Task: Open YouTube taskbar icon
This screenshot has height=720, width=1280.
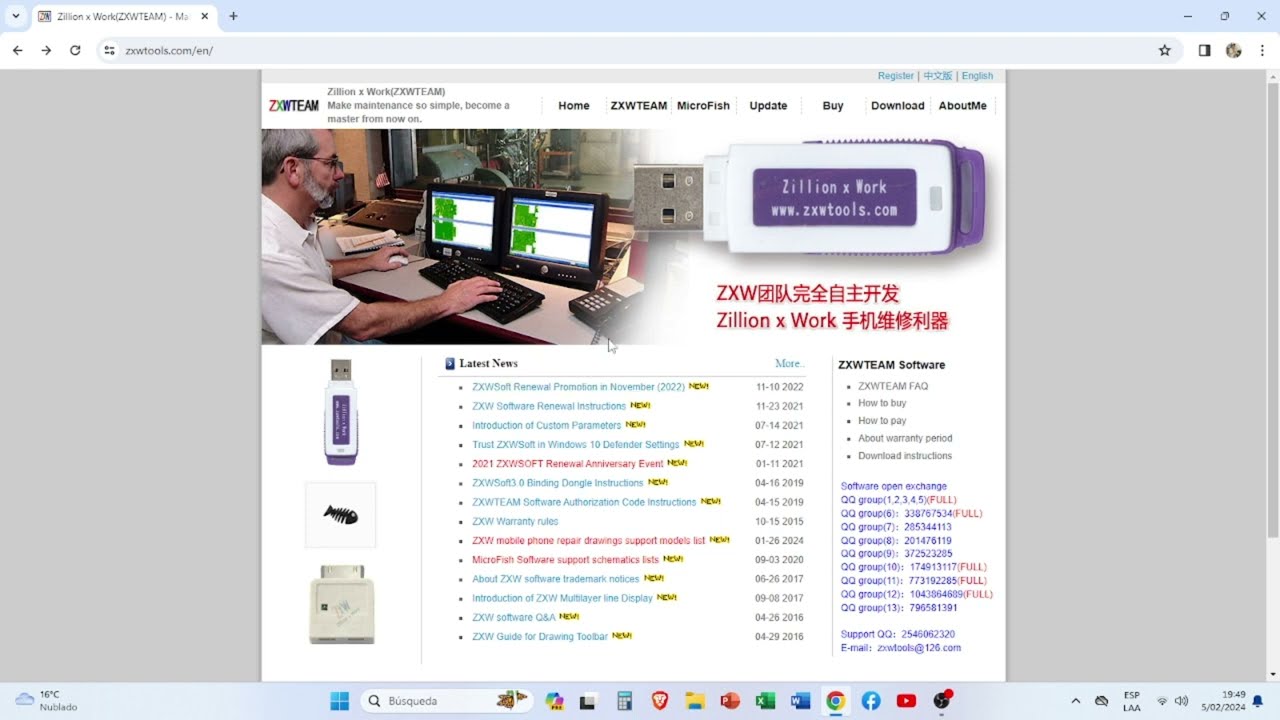Action: click(x=906, y=701)
